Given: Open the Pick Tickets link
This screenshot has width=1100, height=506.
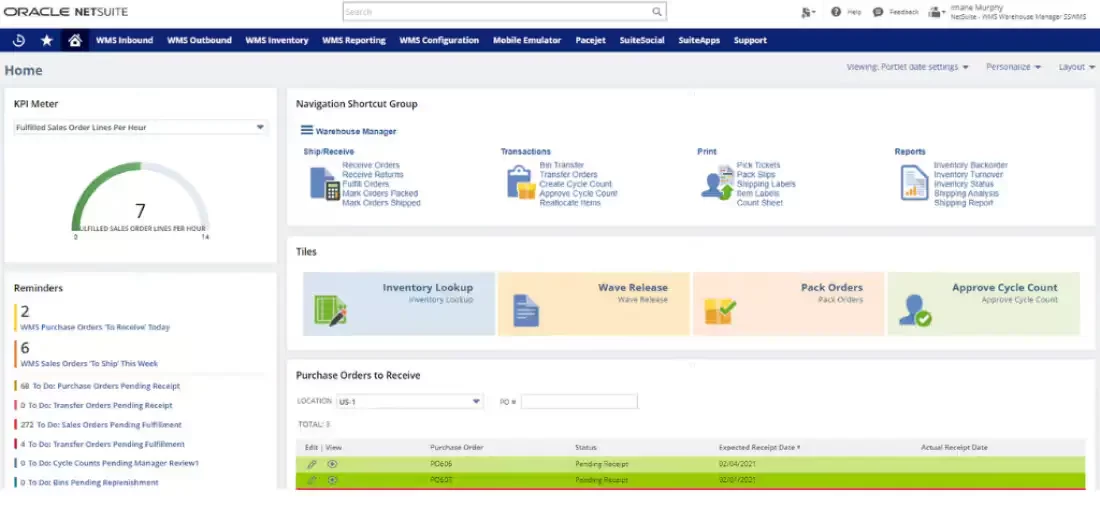Looking at the screenshot, I should tap(758, 165).
